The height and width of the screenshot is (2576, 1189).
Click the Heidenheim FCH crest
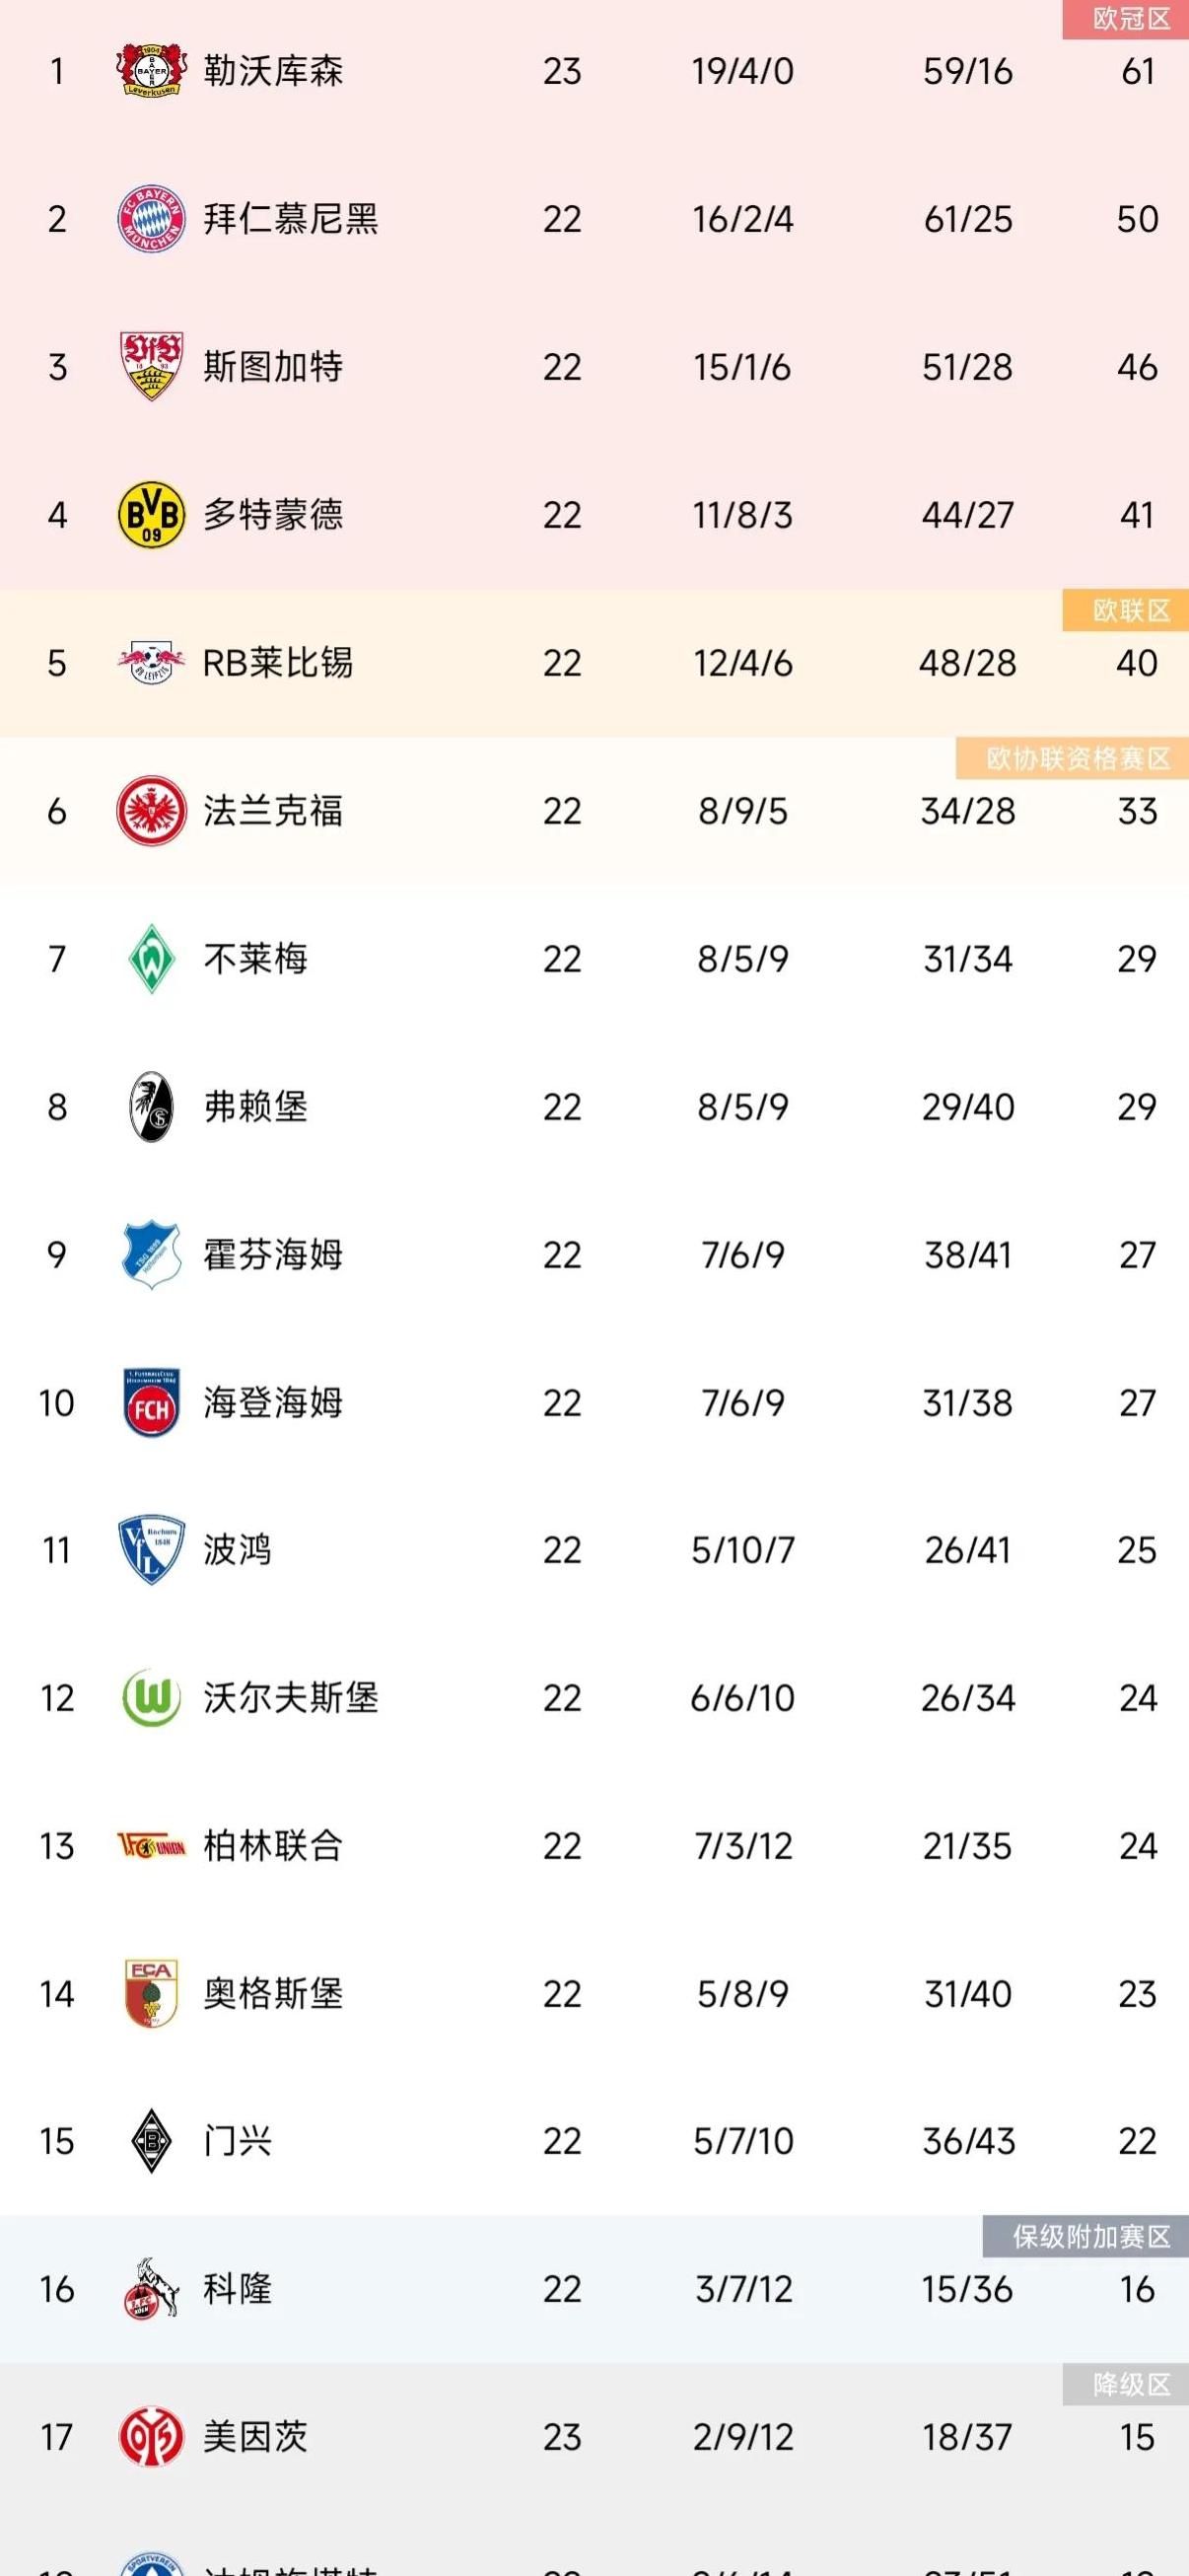[151, 1402]
